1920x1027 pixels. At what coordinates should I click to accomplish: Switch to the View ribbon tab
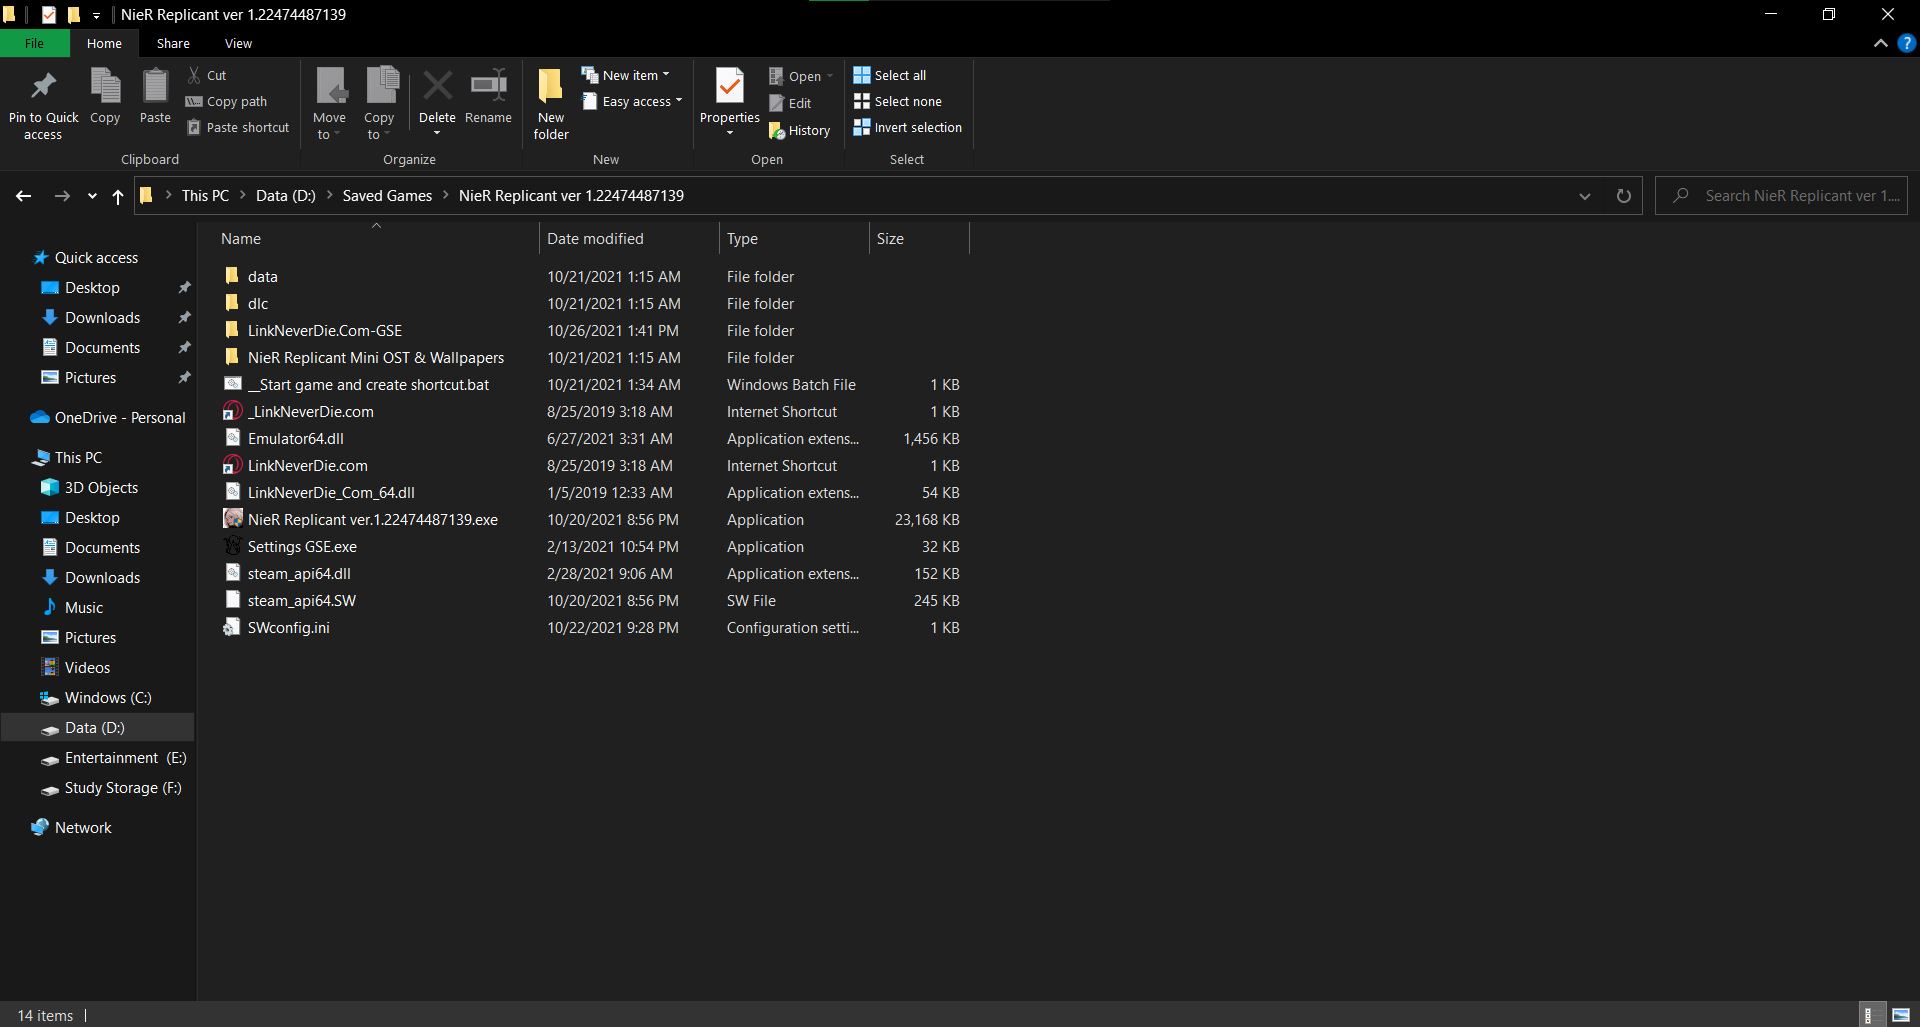238,43
